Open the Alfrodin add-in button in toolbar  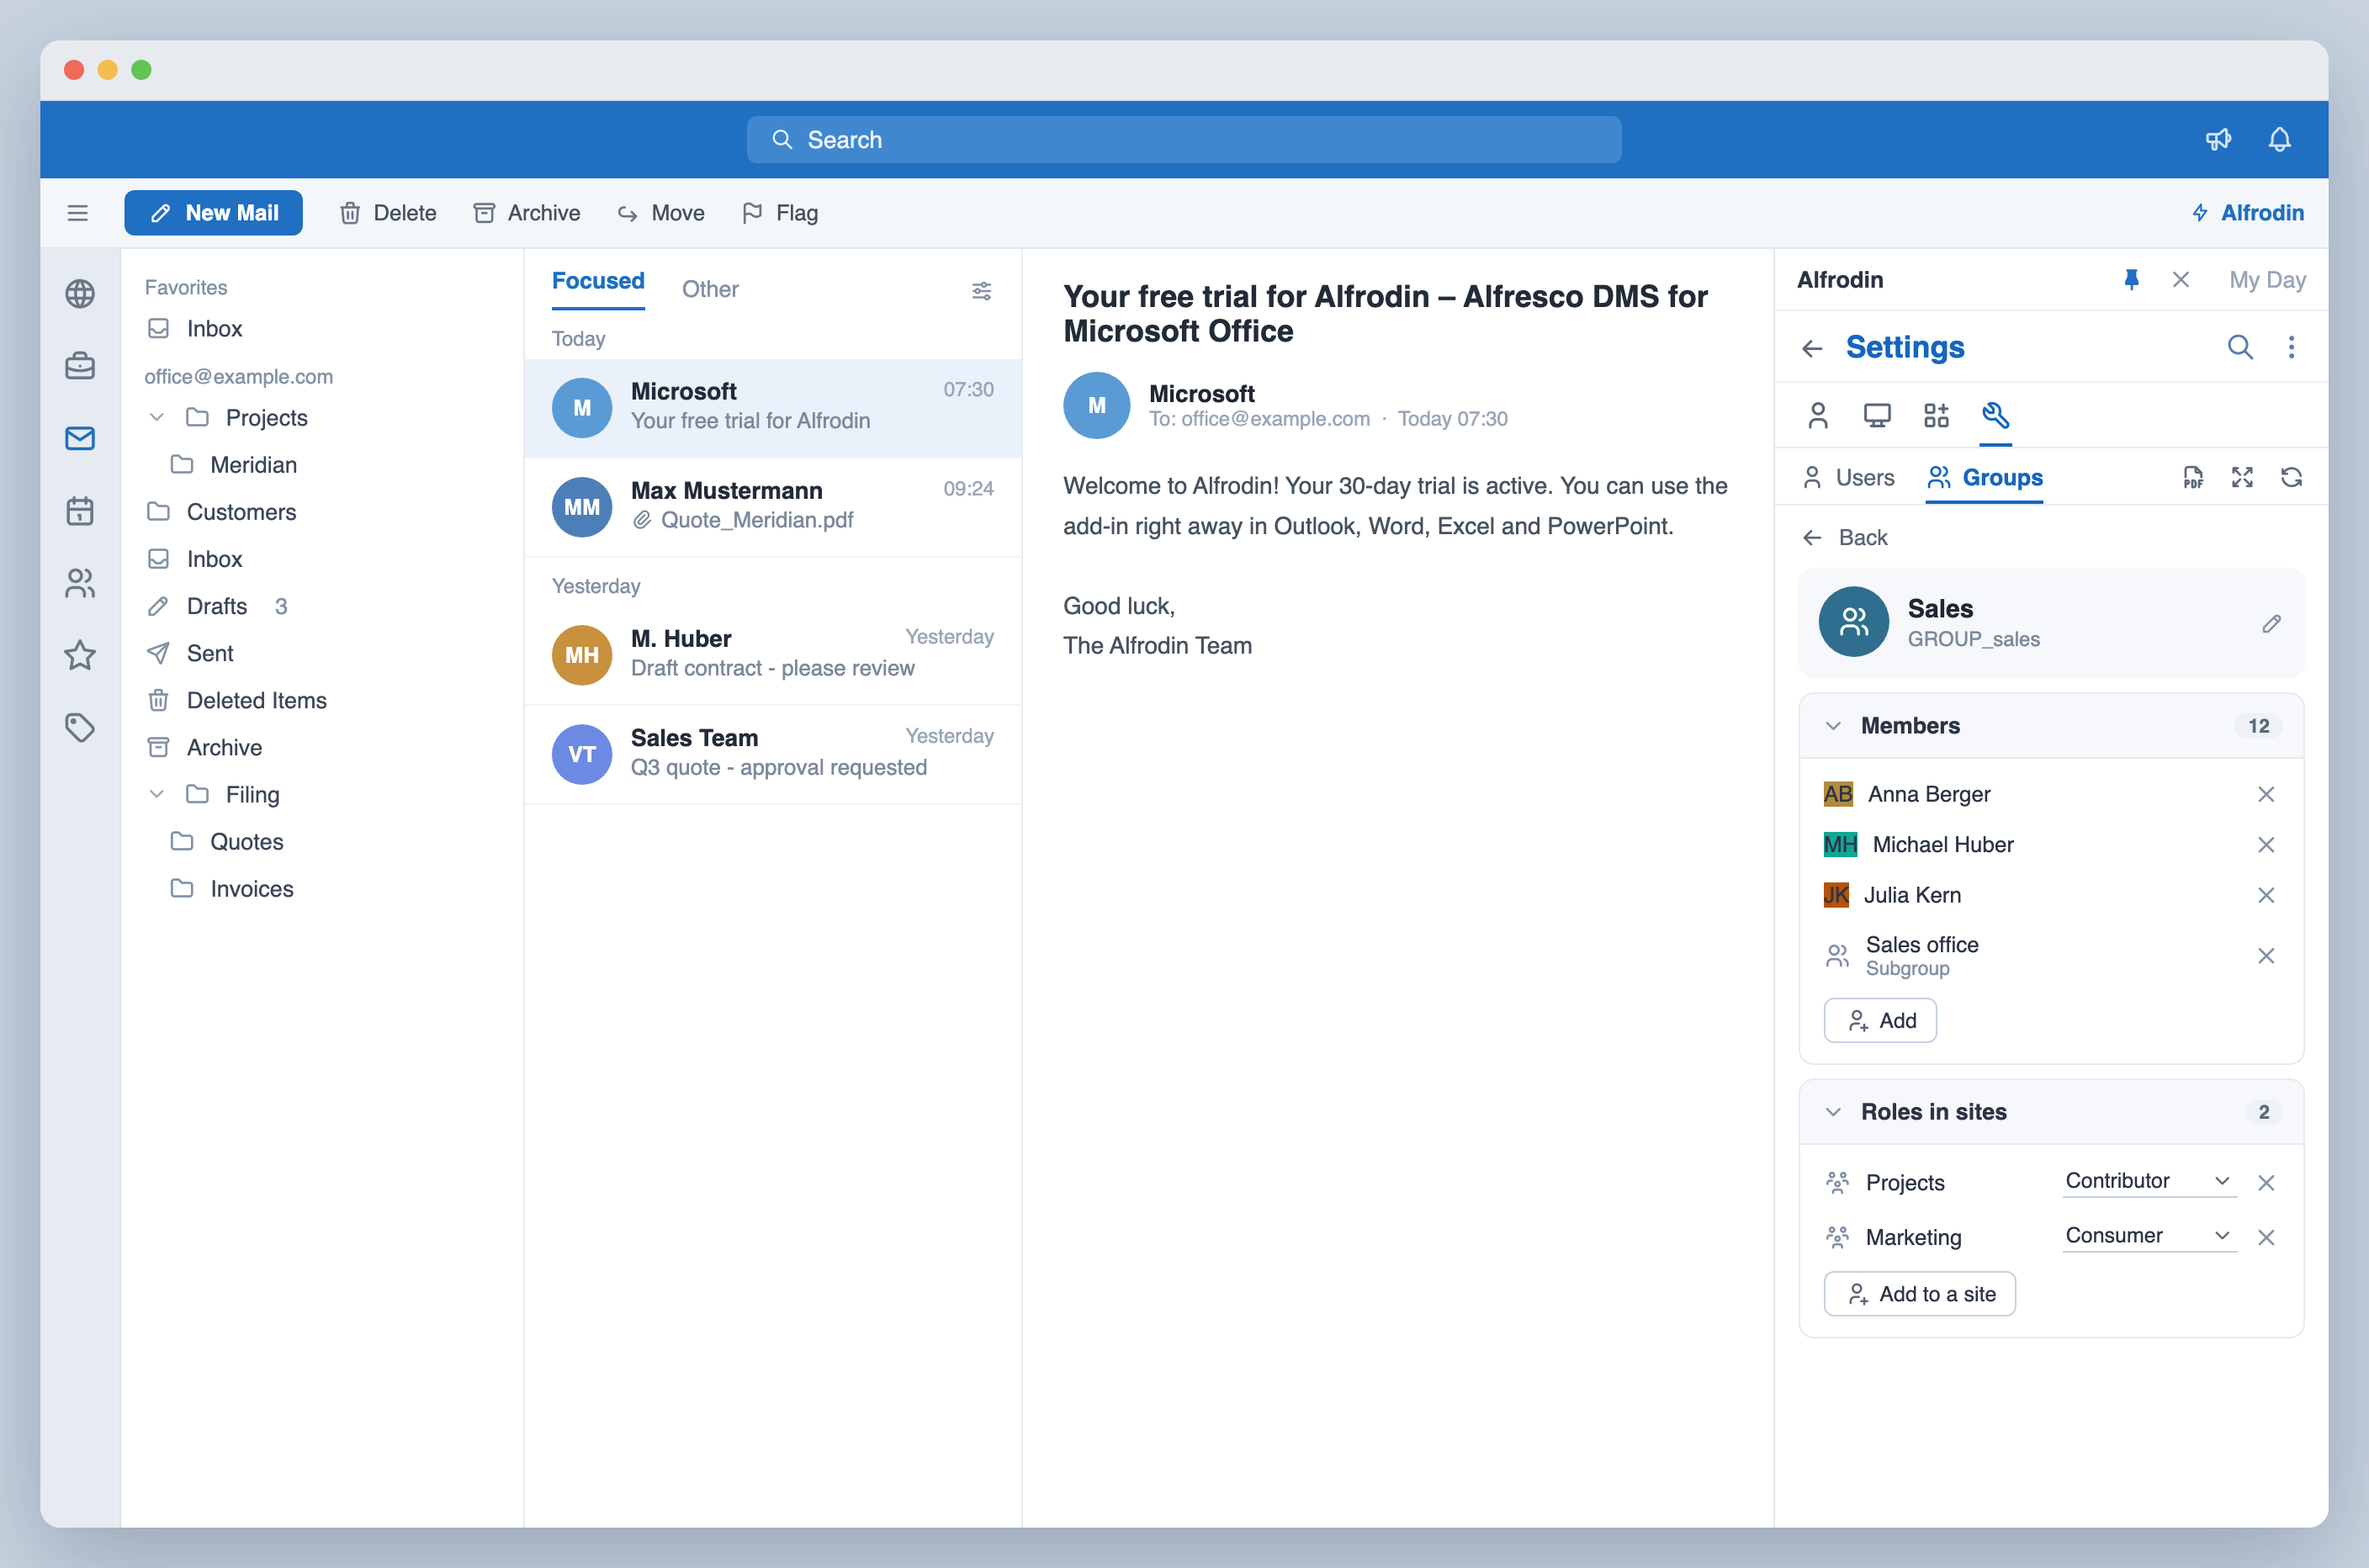click(x=2248, y=213)
